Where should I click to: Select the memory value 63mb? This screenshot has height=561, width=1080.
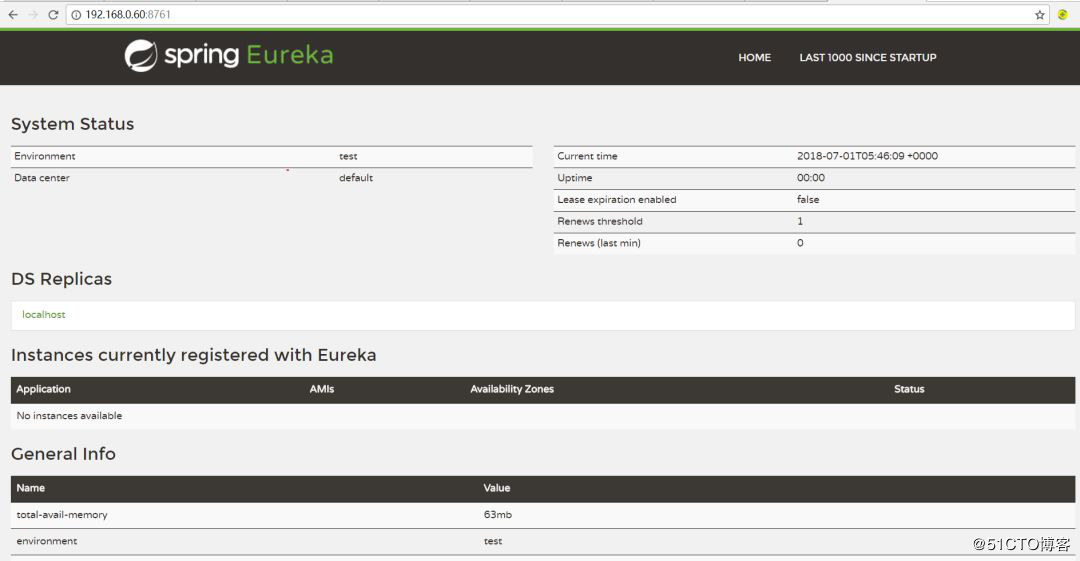(497, 515)
